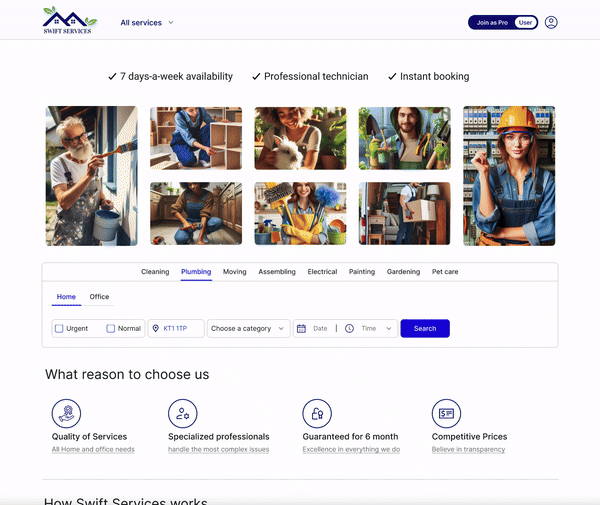Click the Guaranteed for 6 month icon
600x505 pixels.
317,413
